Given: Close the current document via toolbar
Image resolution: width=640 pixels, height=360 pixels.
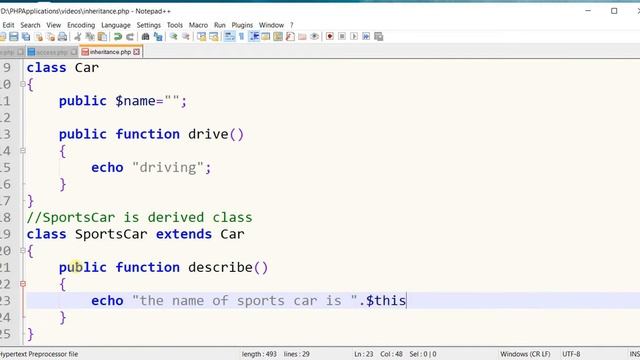Looking at the screenshot, I should pos(38,37).
